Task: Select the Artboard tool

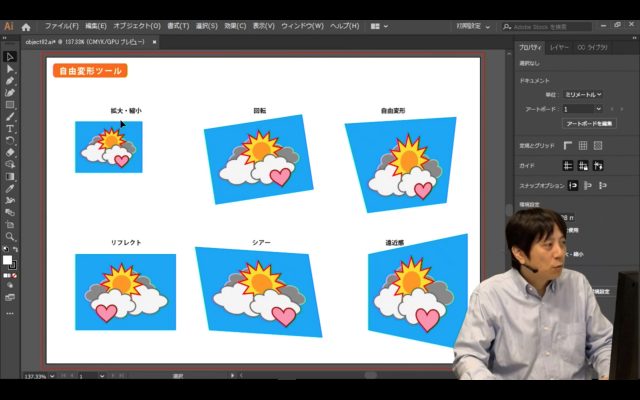Action: 10,224
